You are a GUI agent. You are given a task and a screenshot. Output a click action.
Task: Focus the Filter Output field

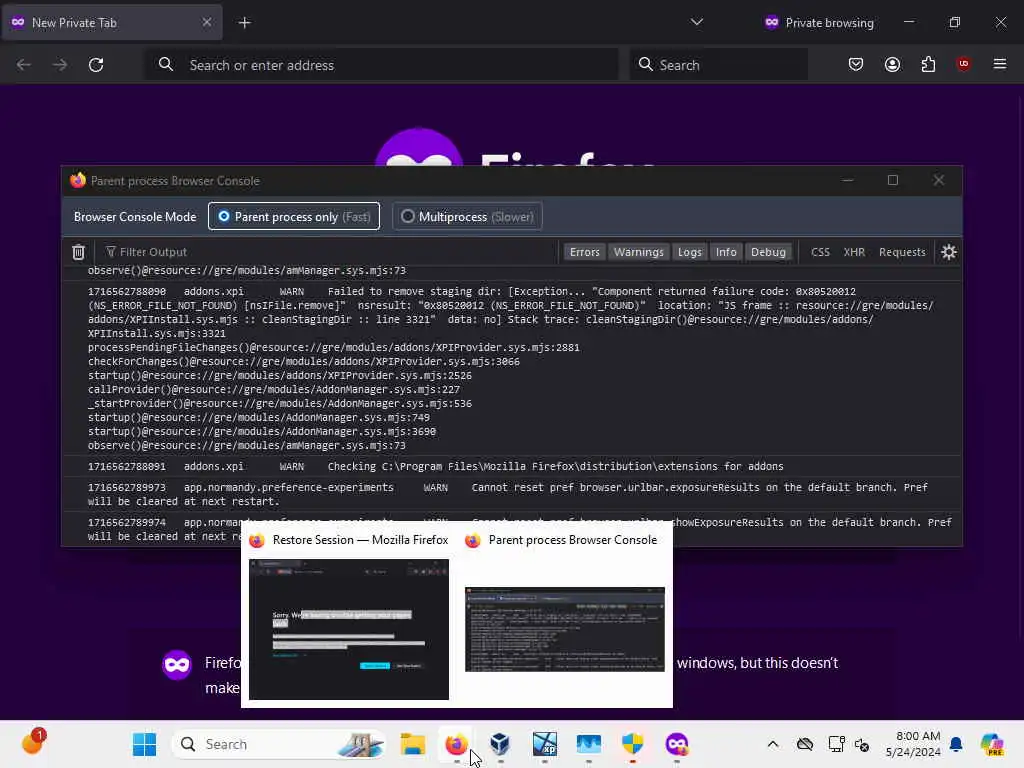tap(330, 252)
